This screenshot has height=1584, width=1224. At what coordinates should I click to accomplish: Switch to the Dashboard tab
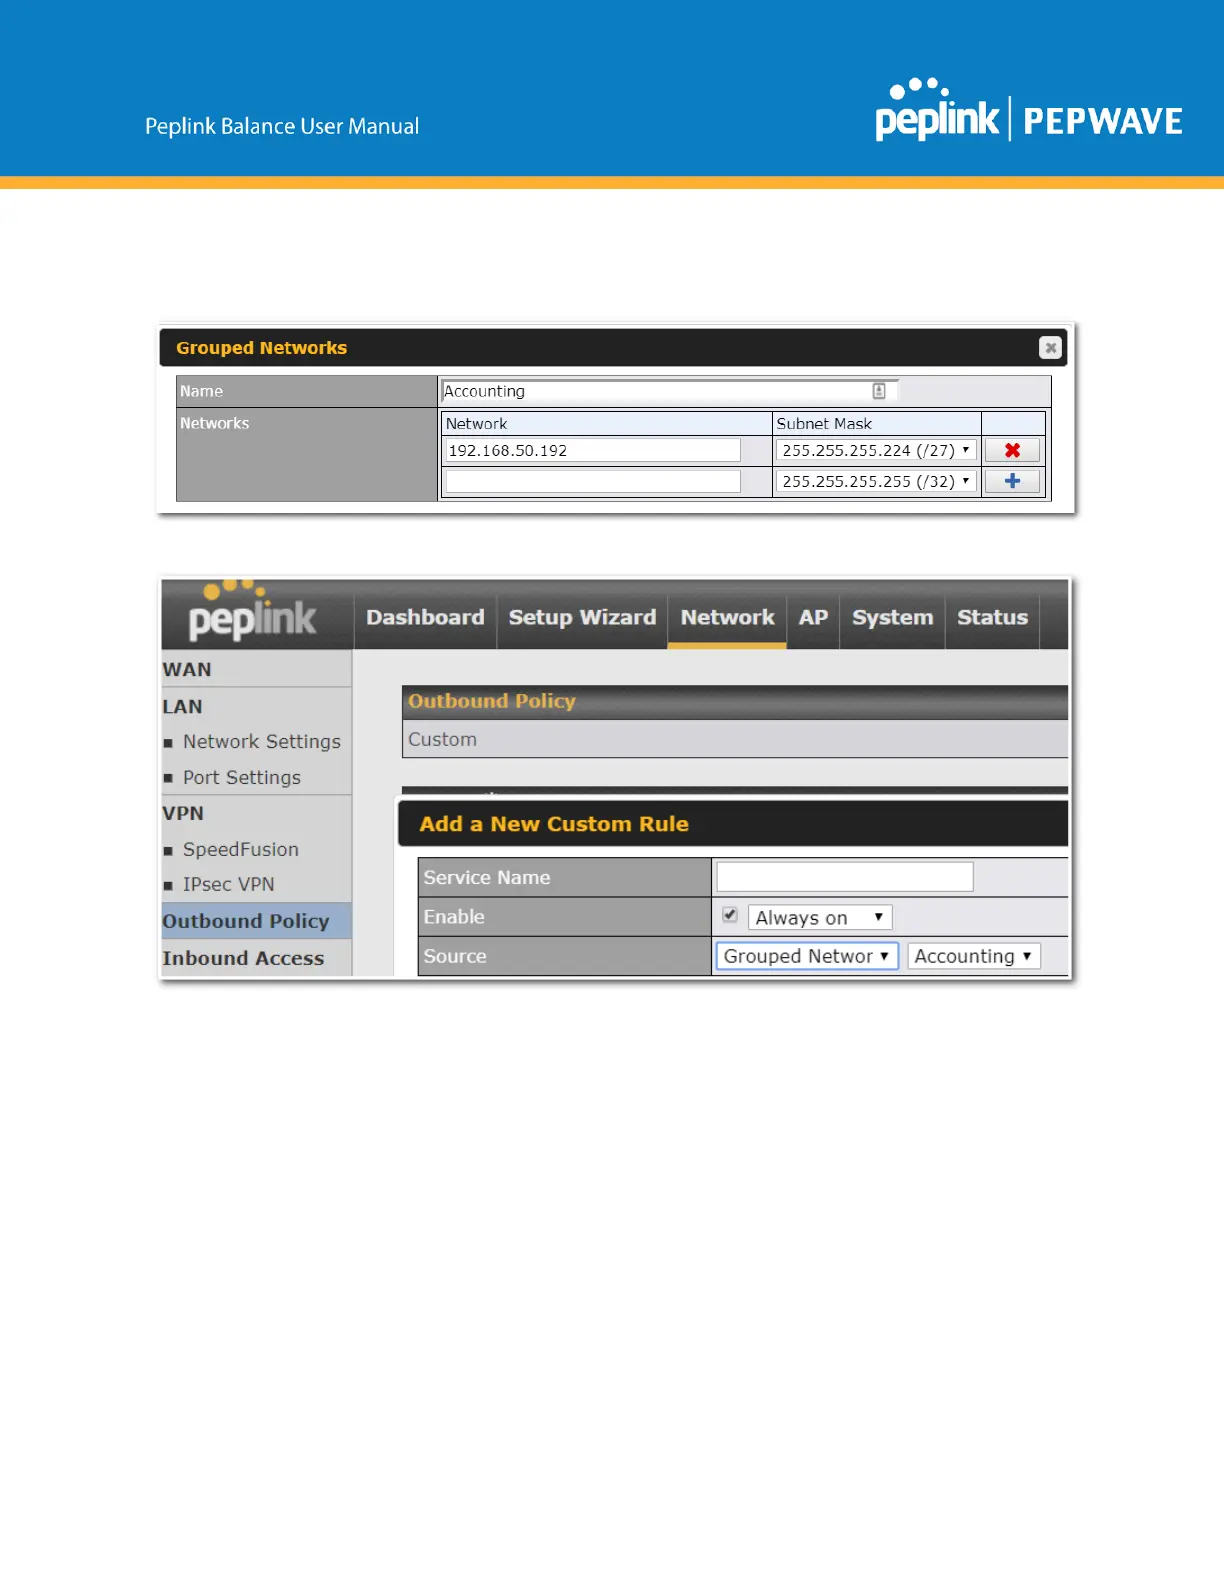(x=425, y=617)
